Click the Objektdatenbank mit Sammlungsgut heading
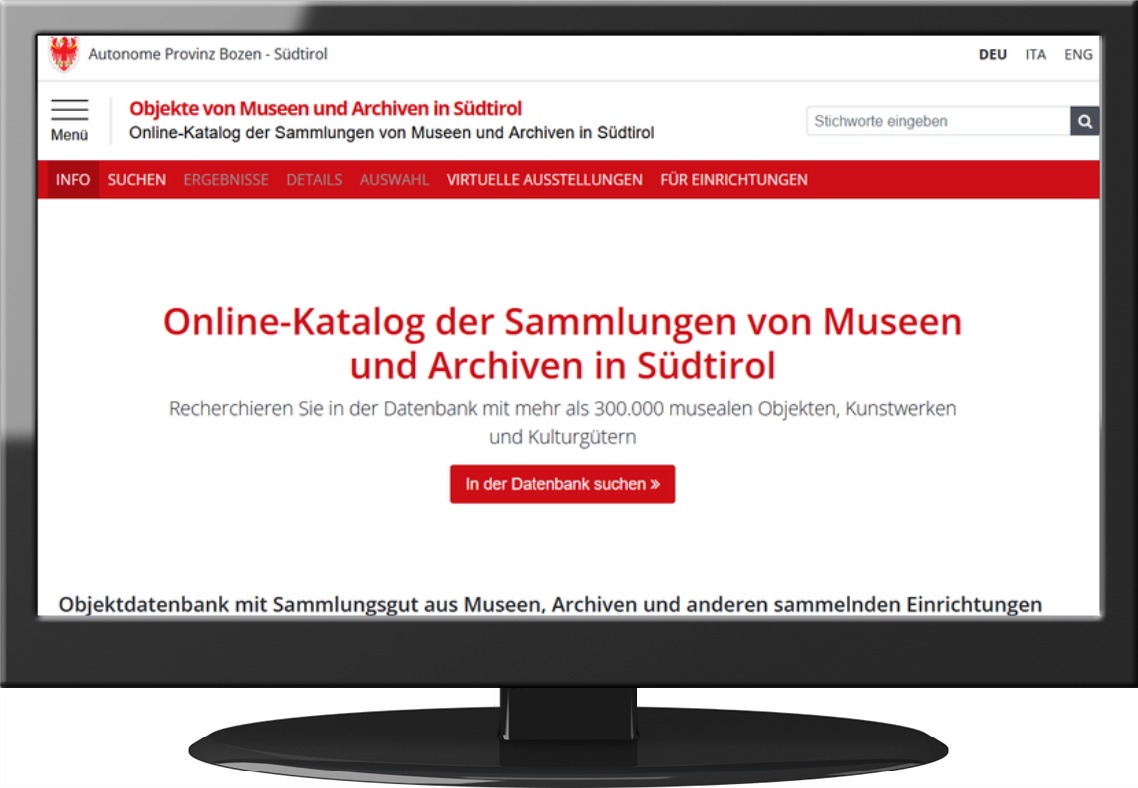The image size is (1138, 788). point(550,604)
